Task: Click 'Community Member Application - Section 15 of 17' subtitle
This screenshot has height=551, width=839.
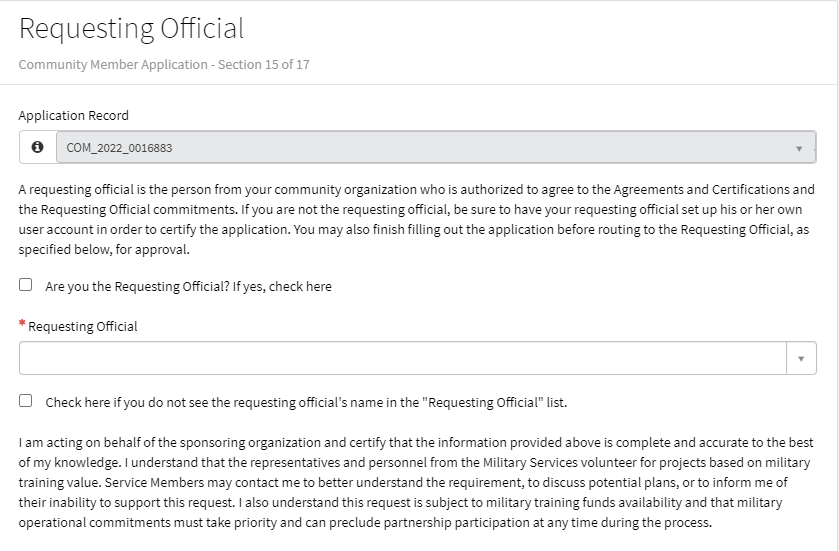Action: (164, 65)
